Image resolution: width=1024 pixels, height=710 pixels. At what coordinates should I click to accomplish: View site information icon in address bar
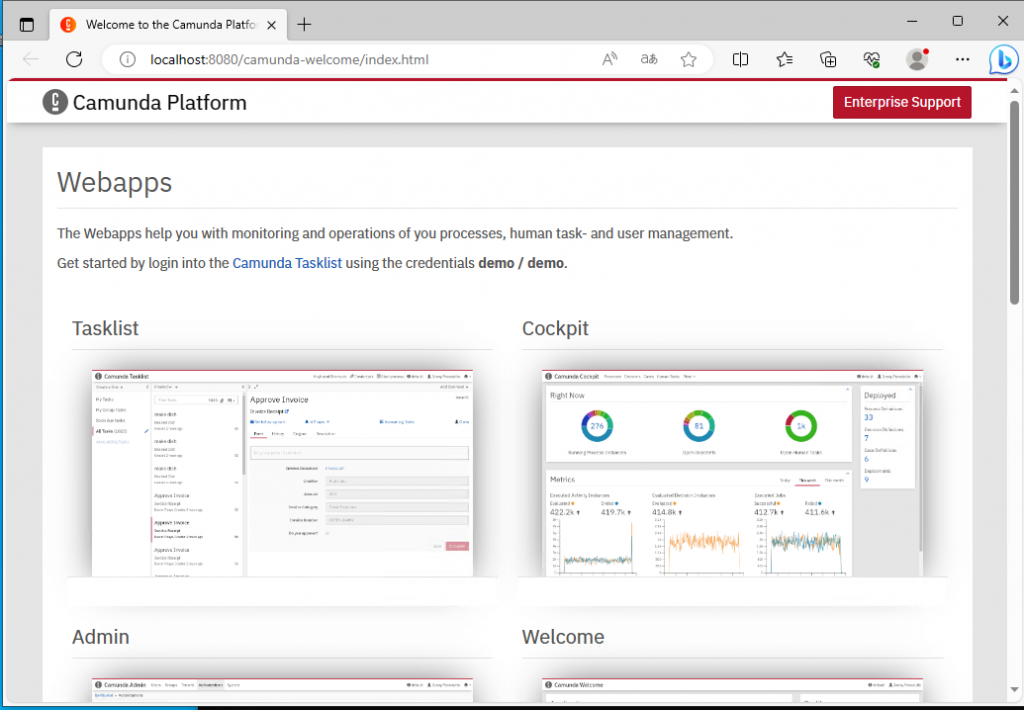pos(127,59)
